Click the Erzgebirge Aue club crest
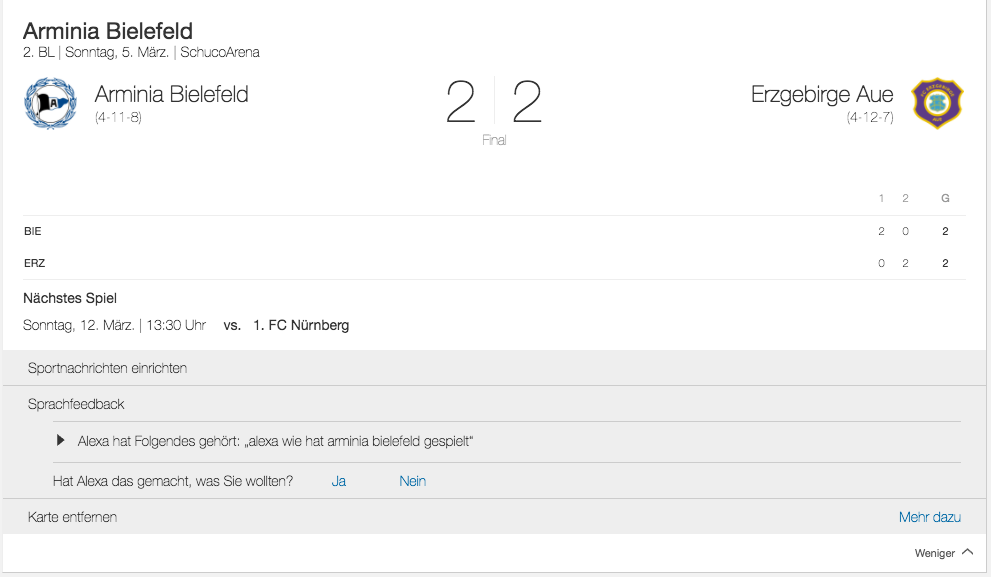The image size is (991, 577). click(937, 103)
